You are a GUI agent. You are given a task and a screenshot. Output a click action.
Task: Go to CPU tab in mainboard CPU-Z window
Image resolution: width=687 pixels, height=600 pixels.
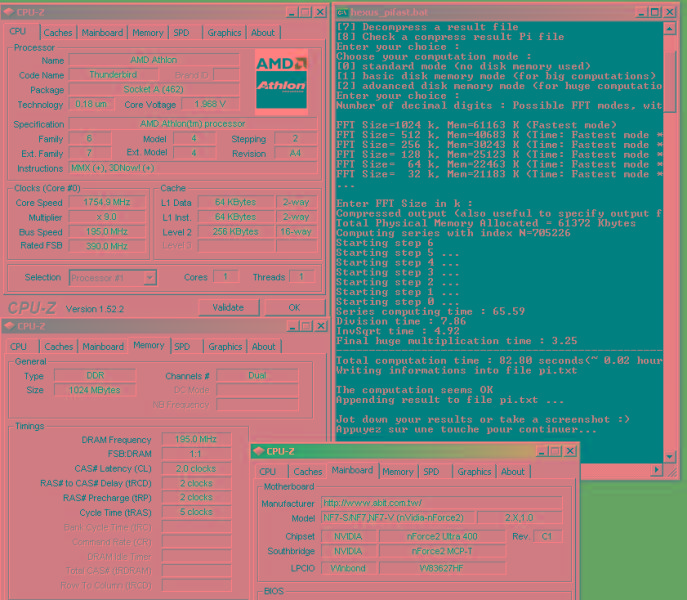(x=268, y=472)
